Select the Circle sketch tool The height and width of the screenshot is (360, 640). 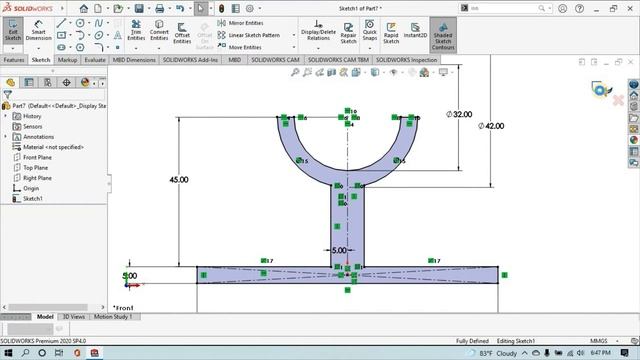(80, 23)
